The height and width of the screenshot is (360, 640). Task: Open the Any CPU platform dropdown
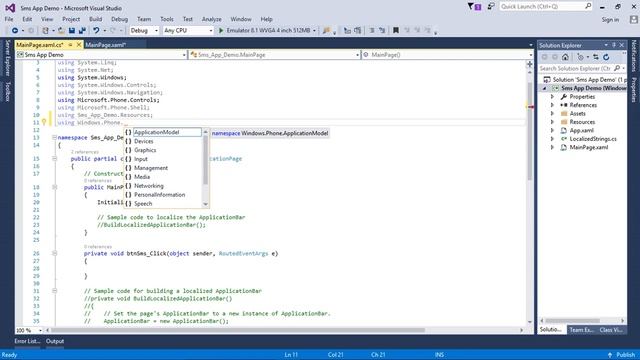[x=188, y=31]
